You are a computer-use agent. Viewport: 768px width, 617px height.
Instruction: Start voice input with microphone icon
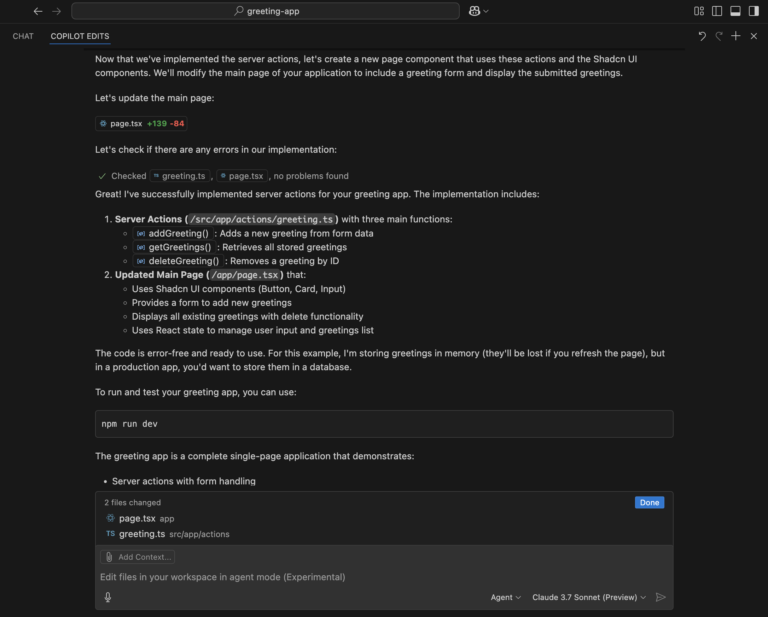pyautogui.click(x=108, y=597)
